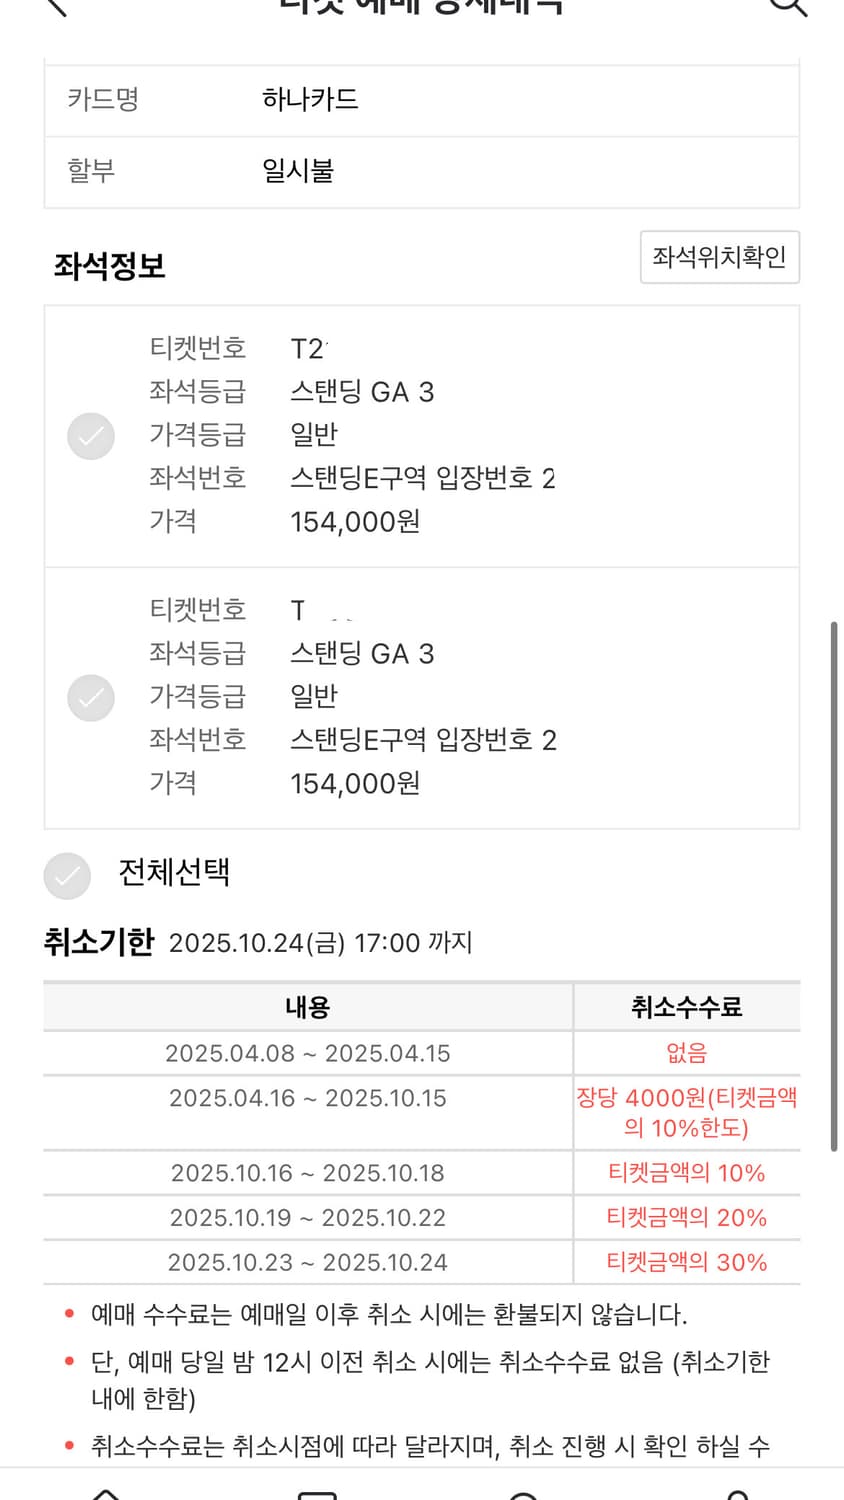
Task: Click the 취소수수료 column header
Action: coord(686,1007)
